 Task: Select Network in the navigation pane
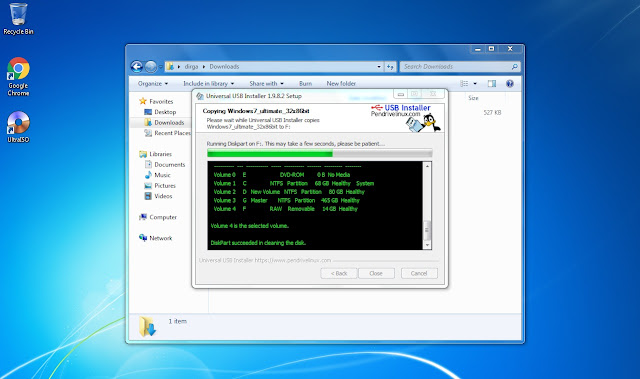pos(156,238)
